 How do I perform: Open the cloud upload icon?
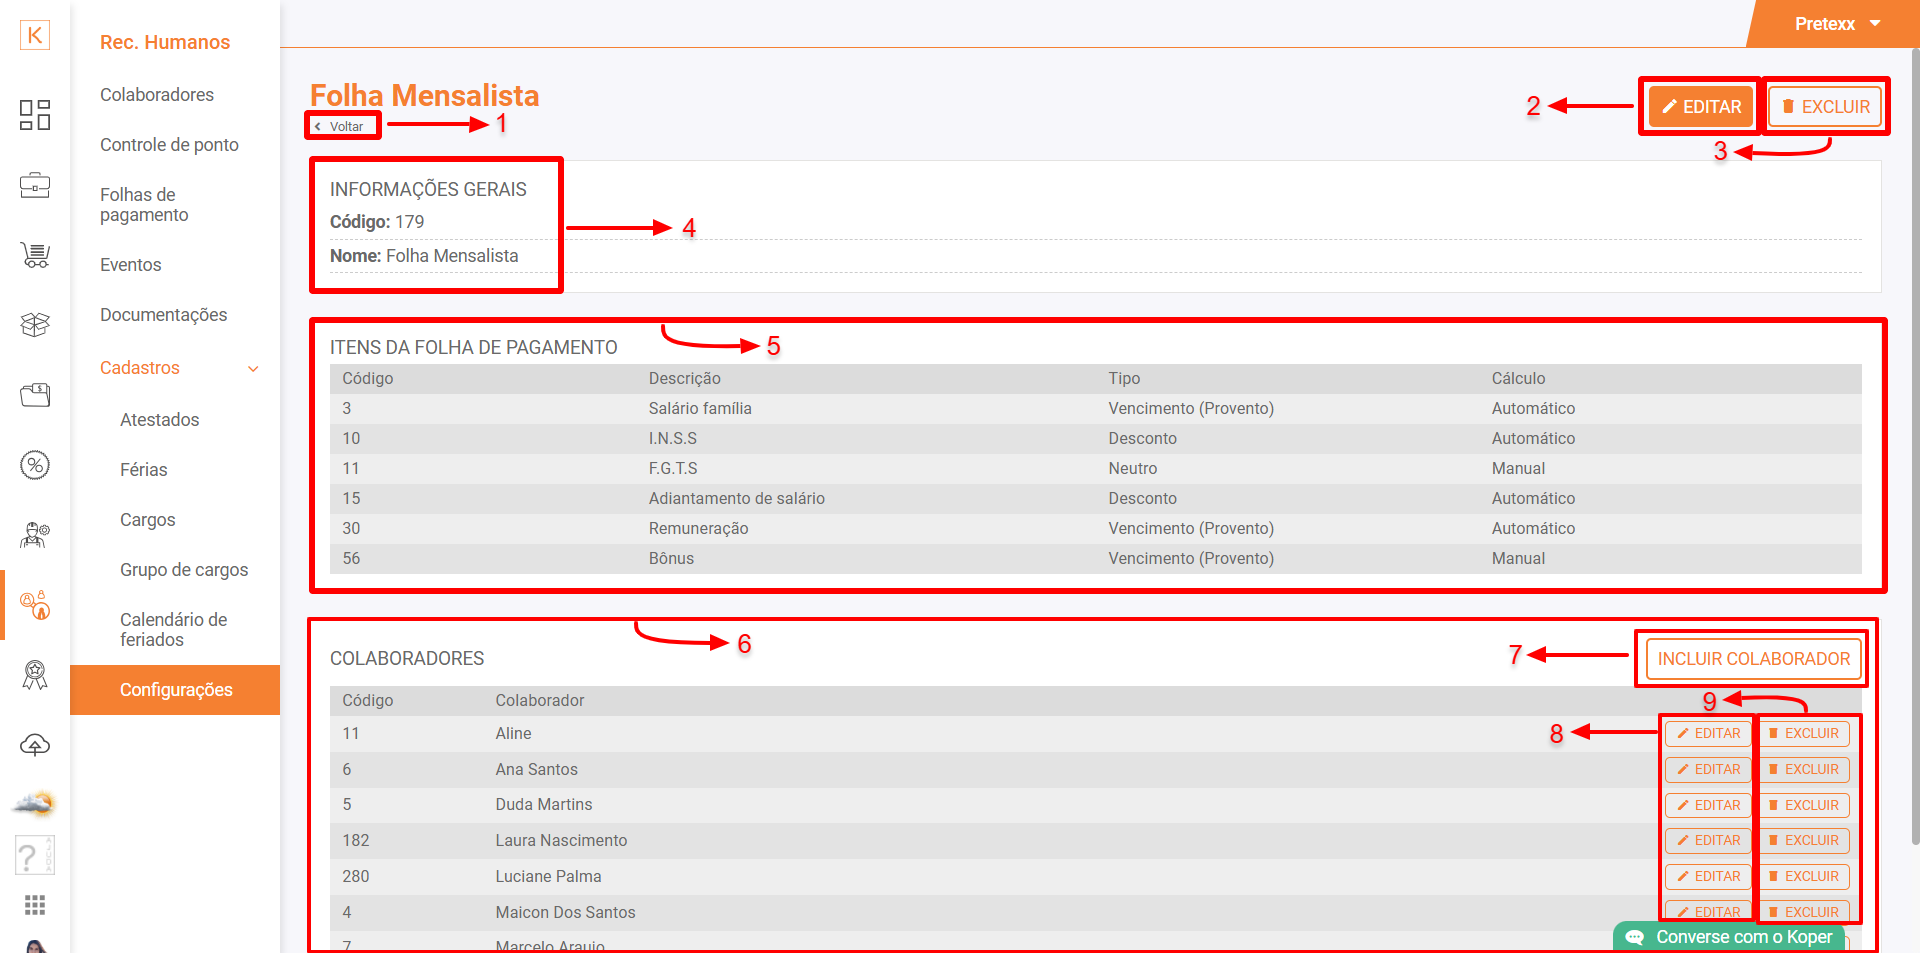coord(35,745)
